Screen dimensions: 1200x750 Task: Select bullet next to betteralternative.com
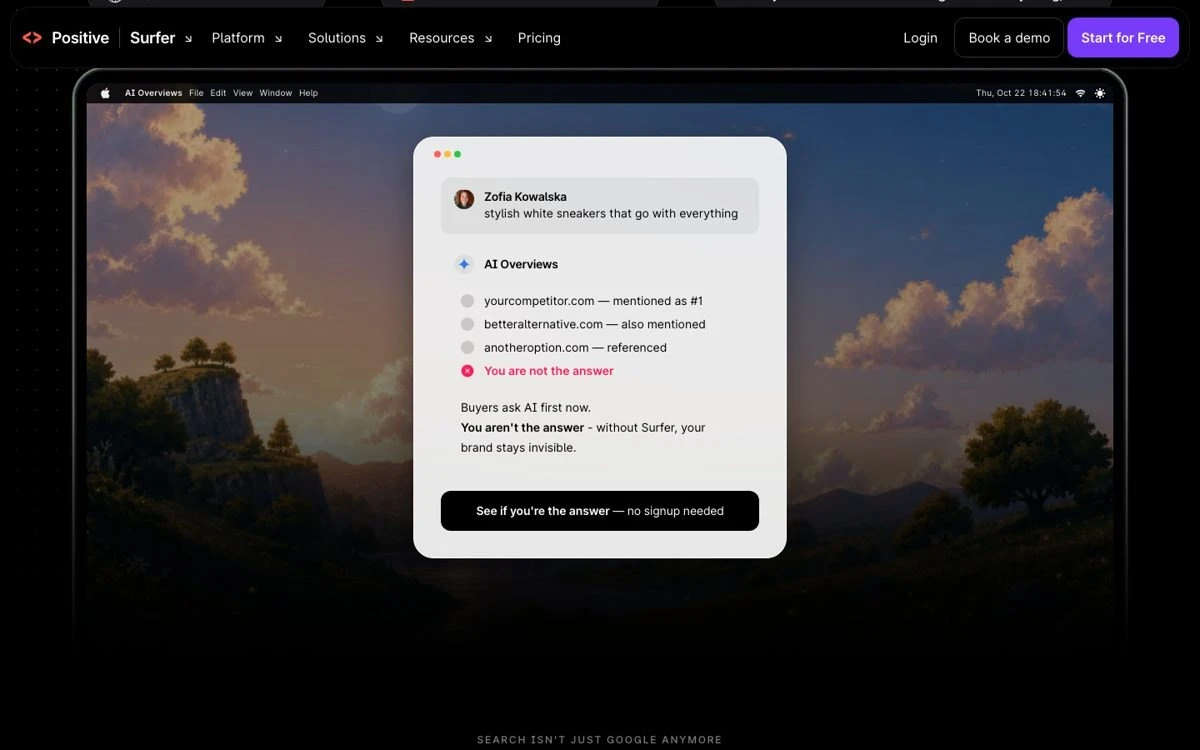coord(467,324)
